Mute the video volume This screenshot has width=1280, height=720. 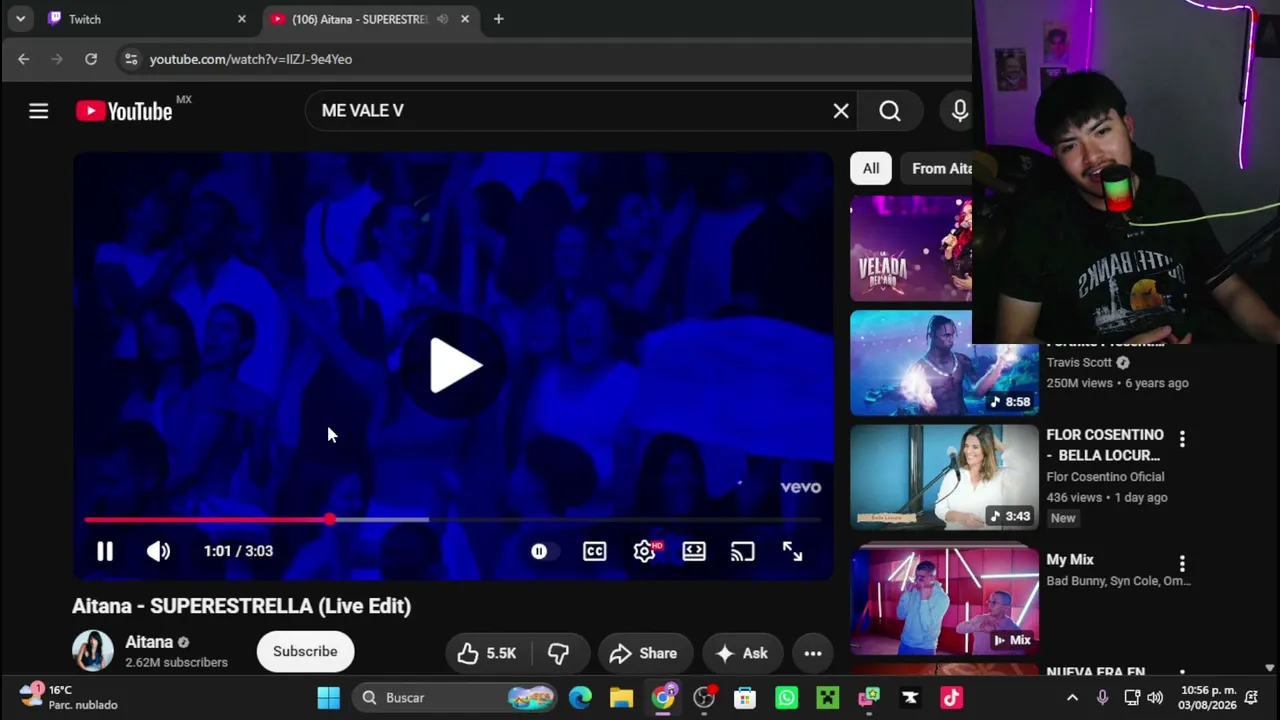[x=158, y=551]
